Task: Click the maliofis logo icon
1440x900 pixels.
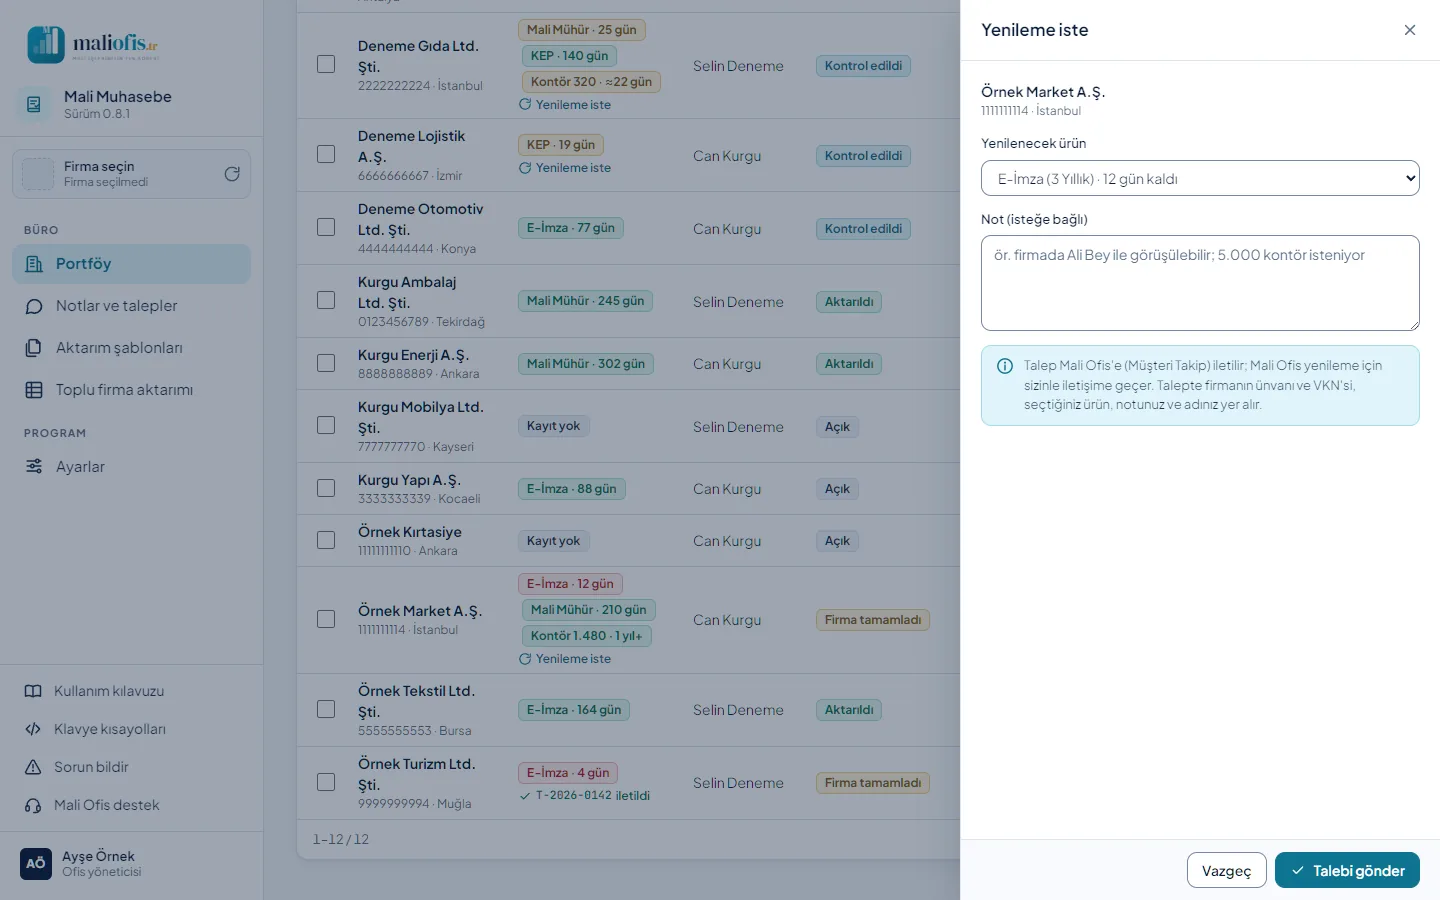Action: click(46, 45)
